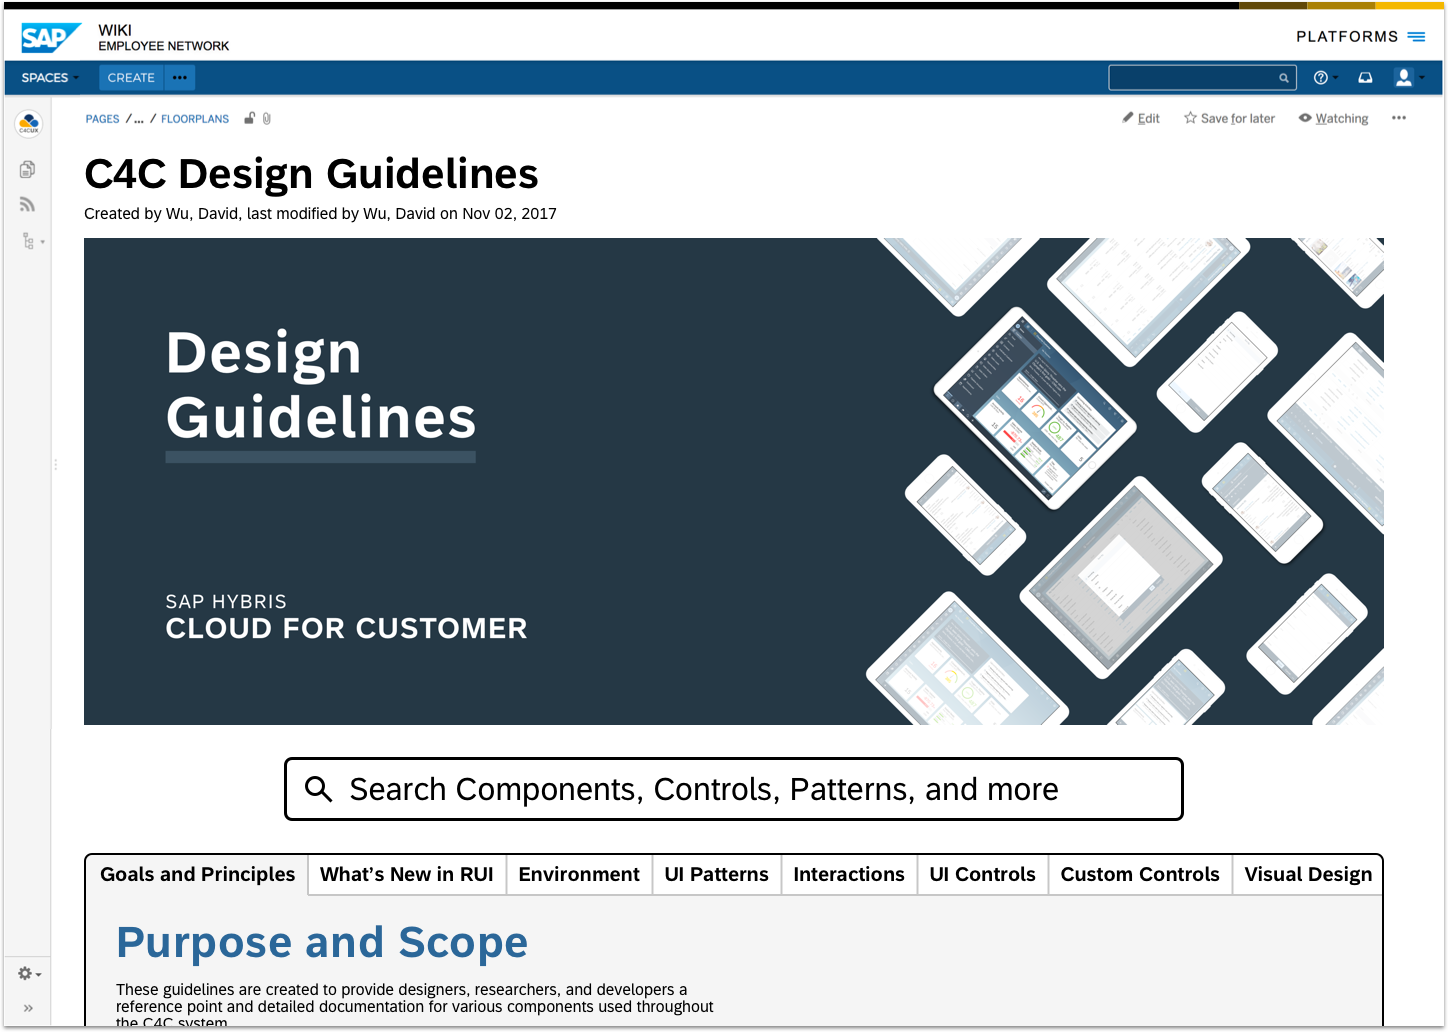Screen dimensions: 1448x1032
Task: Click the SAP logo
Action: coord(50,38)
